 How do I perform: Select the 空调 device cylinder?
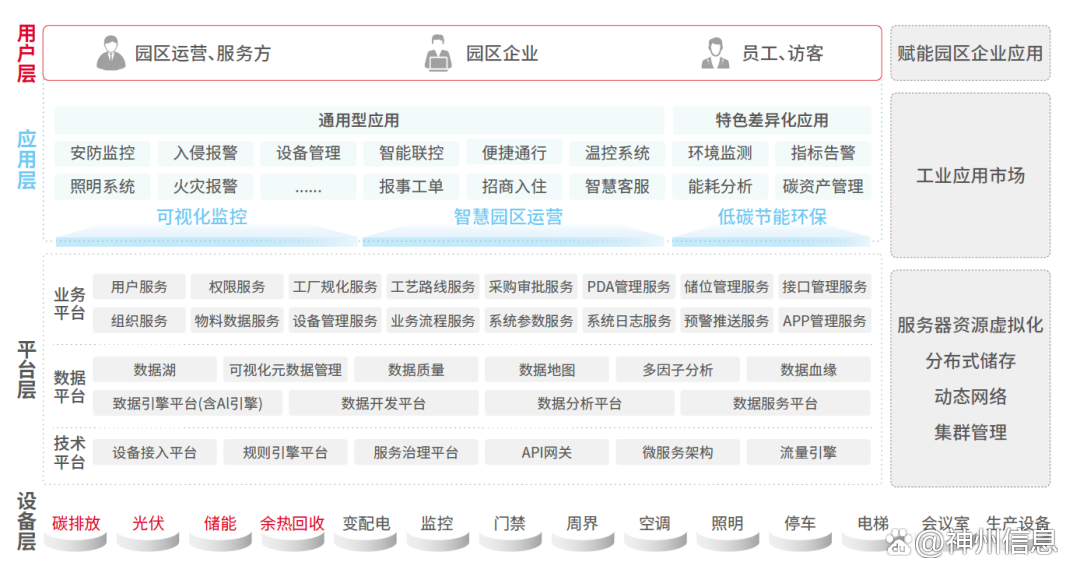(655, 541)
